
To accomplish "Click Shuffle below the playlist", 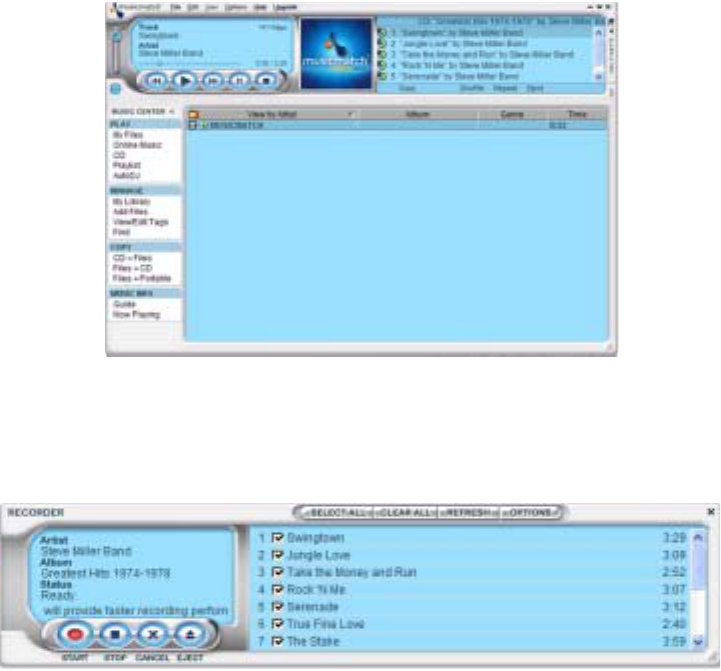I will [472, 88].
